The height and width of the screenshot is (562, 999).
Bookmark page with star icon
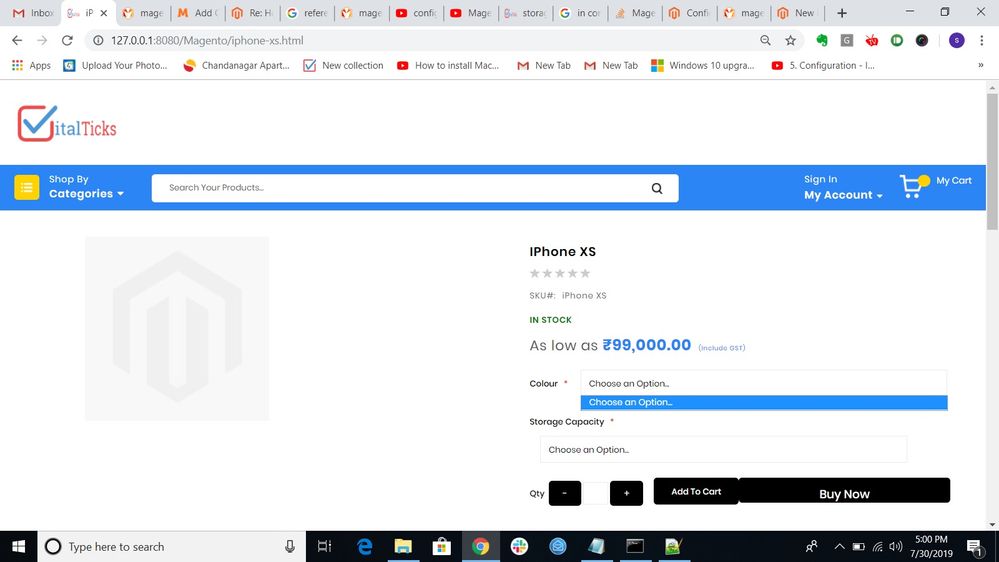click(x=791, y=41)
